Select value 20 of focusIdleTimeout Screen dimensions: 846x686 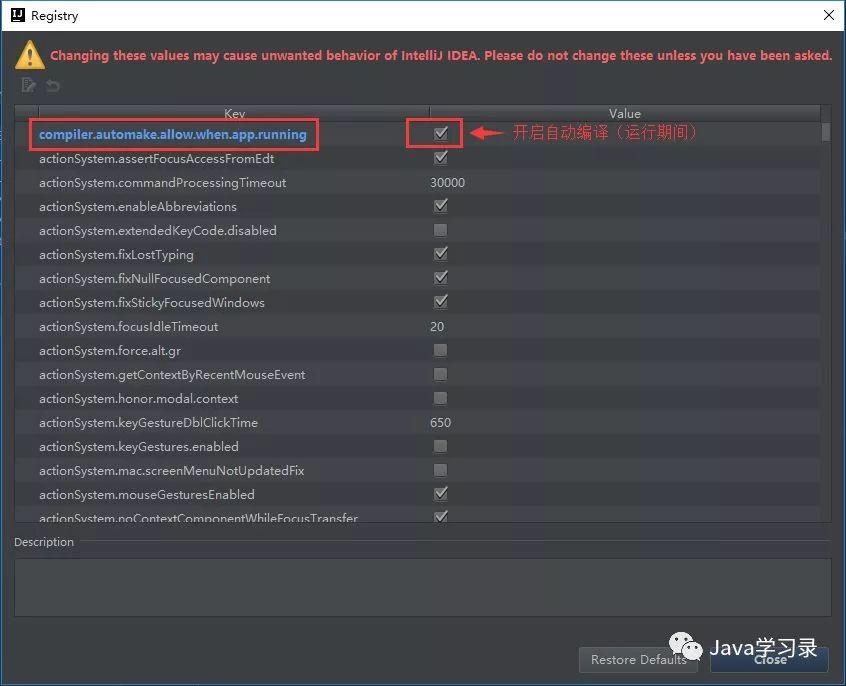437,327
